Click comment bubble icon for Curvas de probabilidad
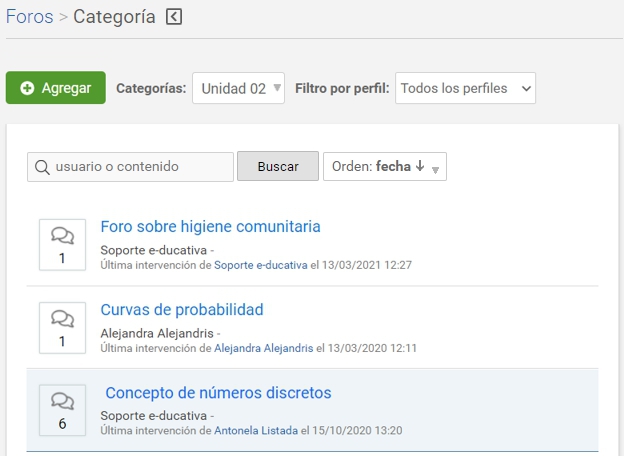The height and width of the screenshot is (456, 624). pos(62,318)
